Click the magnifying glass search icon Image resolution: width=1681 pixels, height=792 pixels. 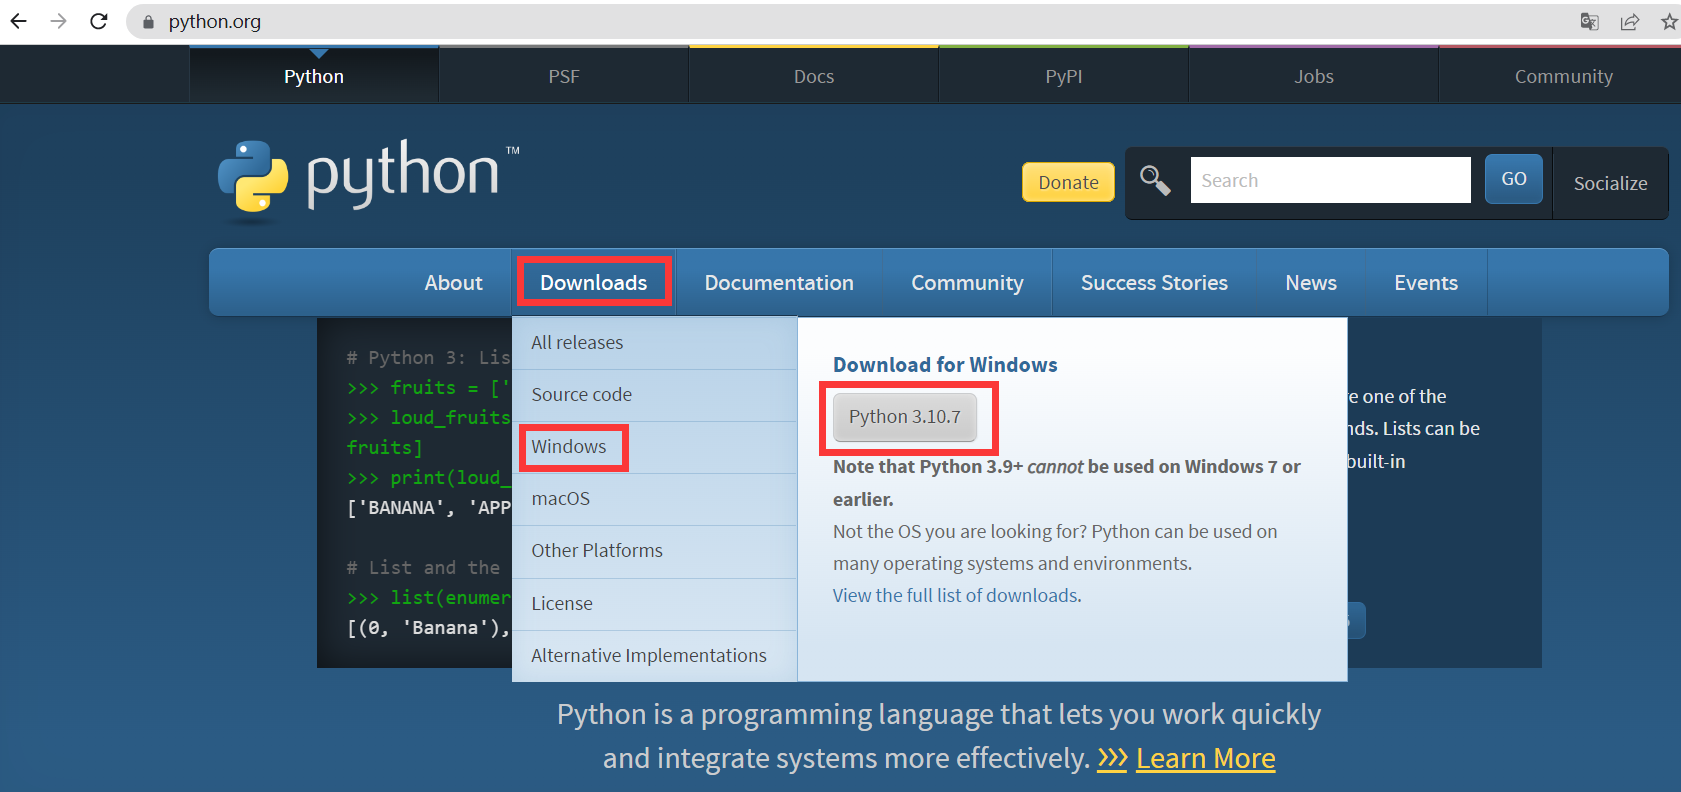[1155, 181]
